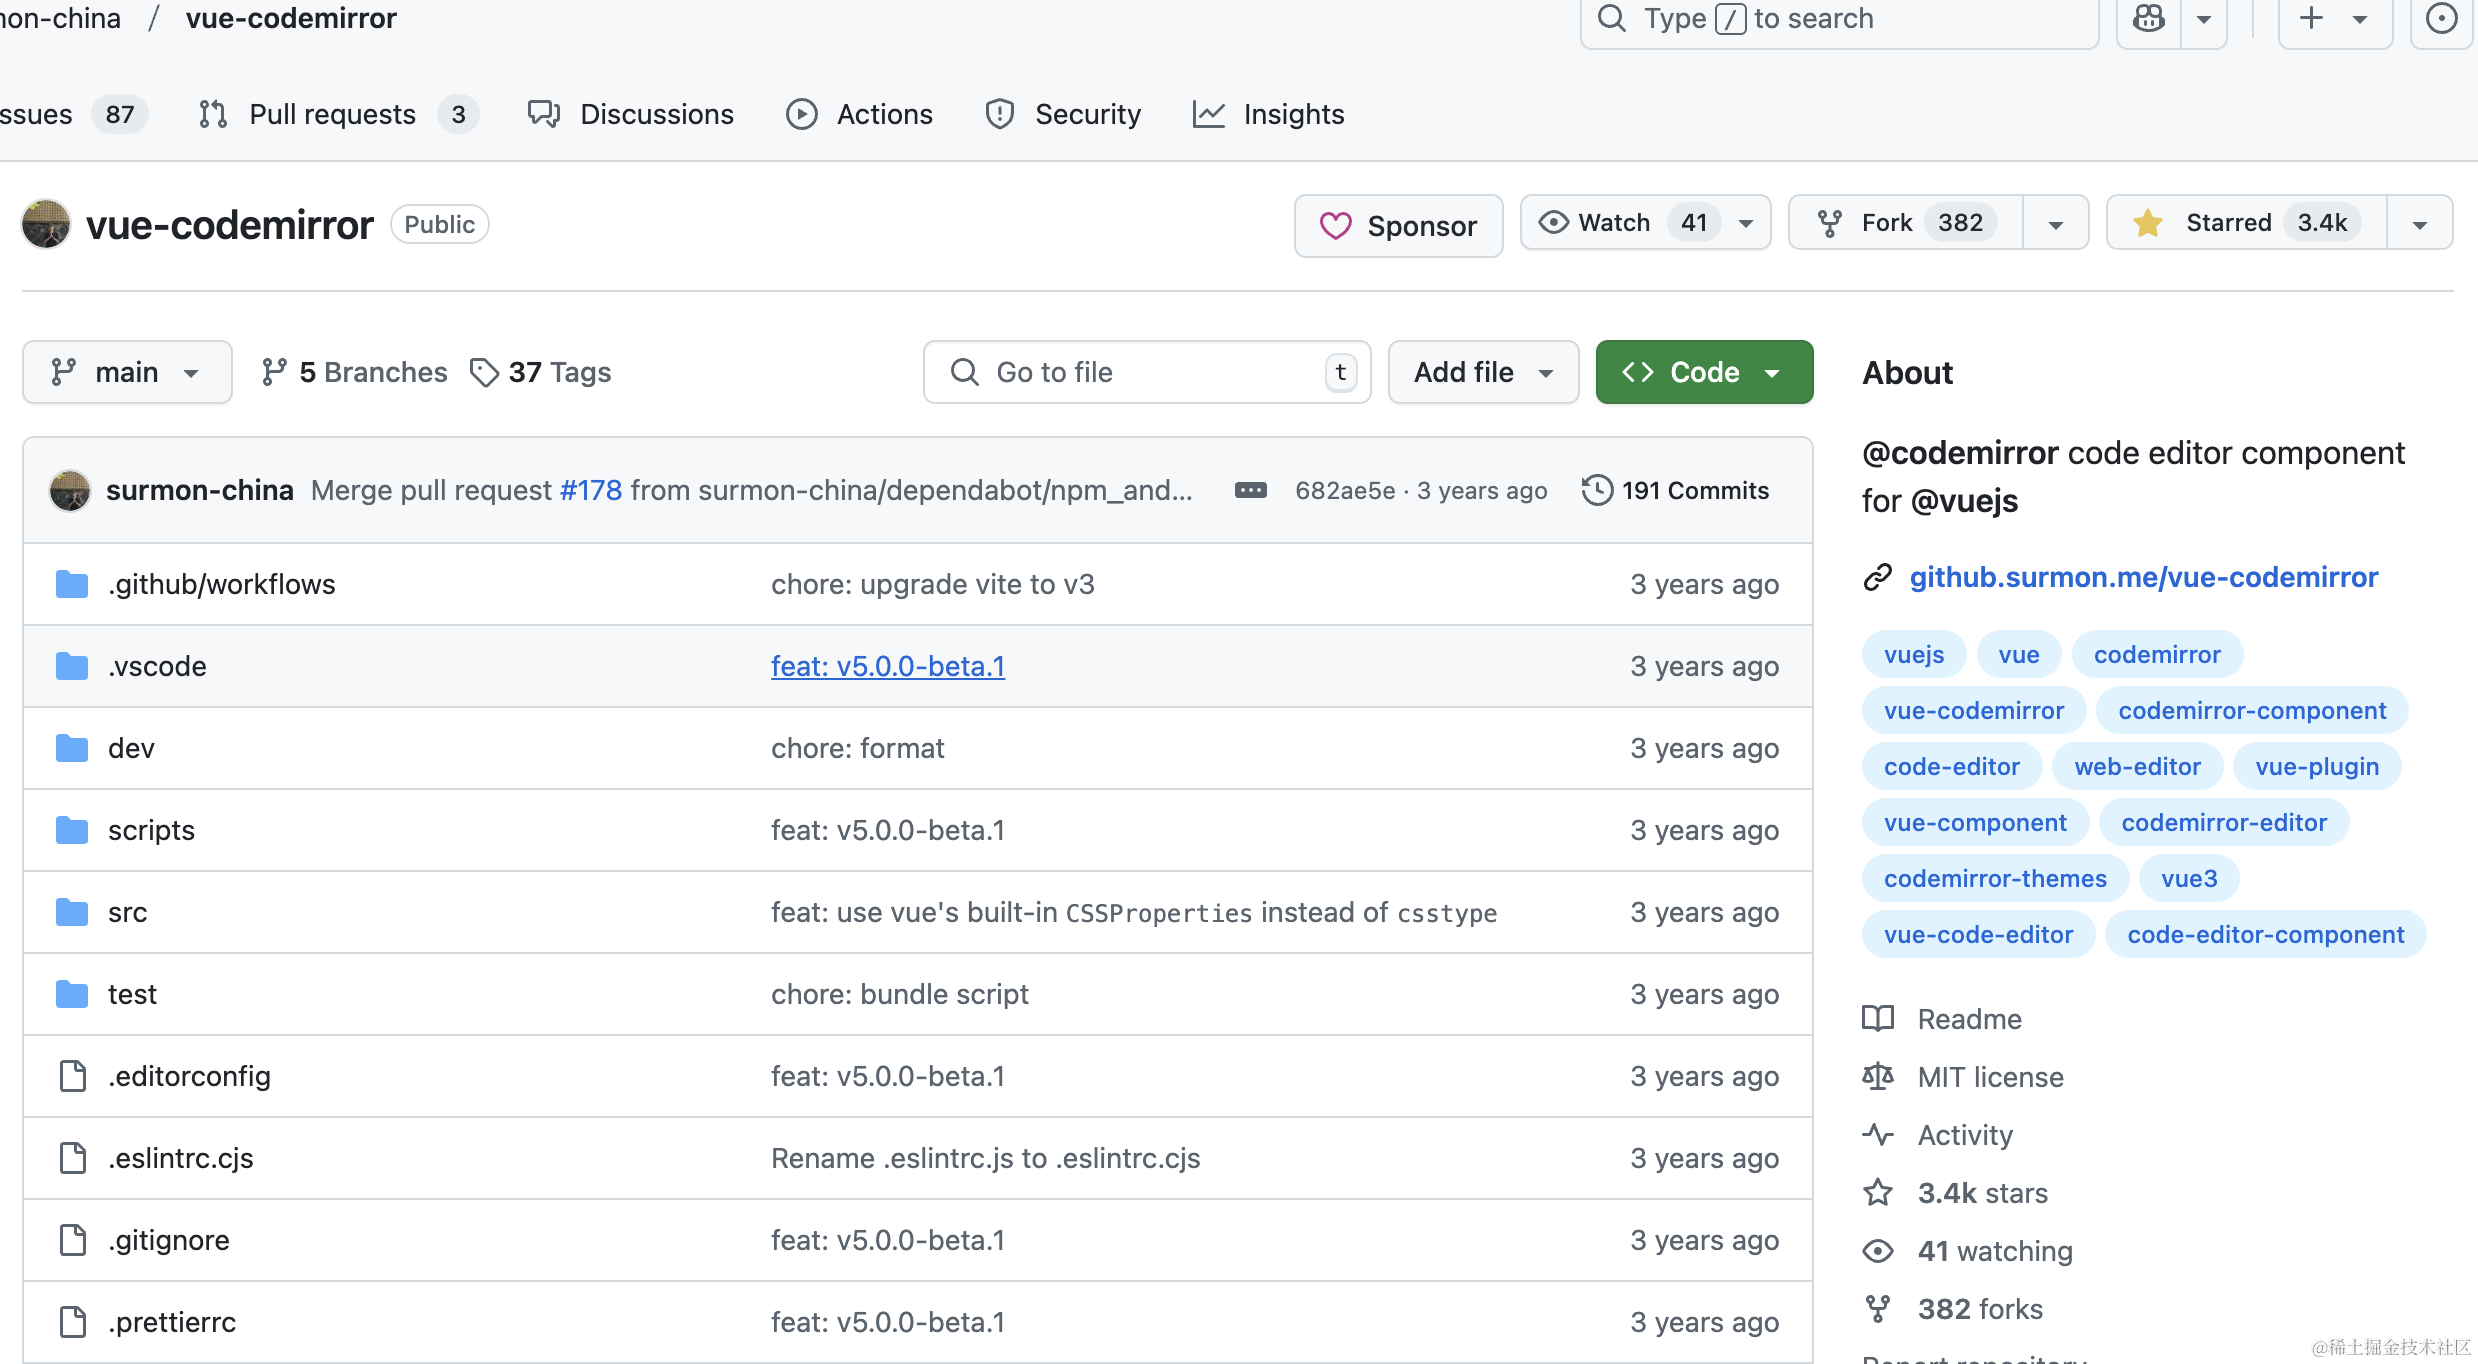The height and width of the screenshot is (1364, 2478).
Task: Open the main branch dropdown
Action: (127, 372)
